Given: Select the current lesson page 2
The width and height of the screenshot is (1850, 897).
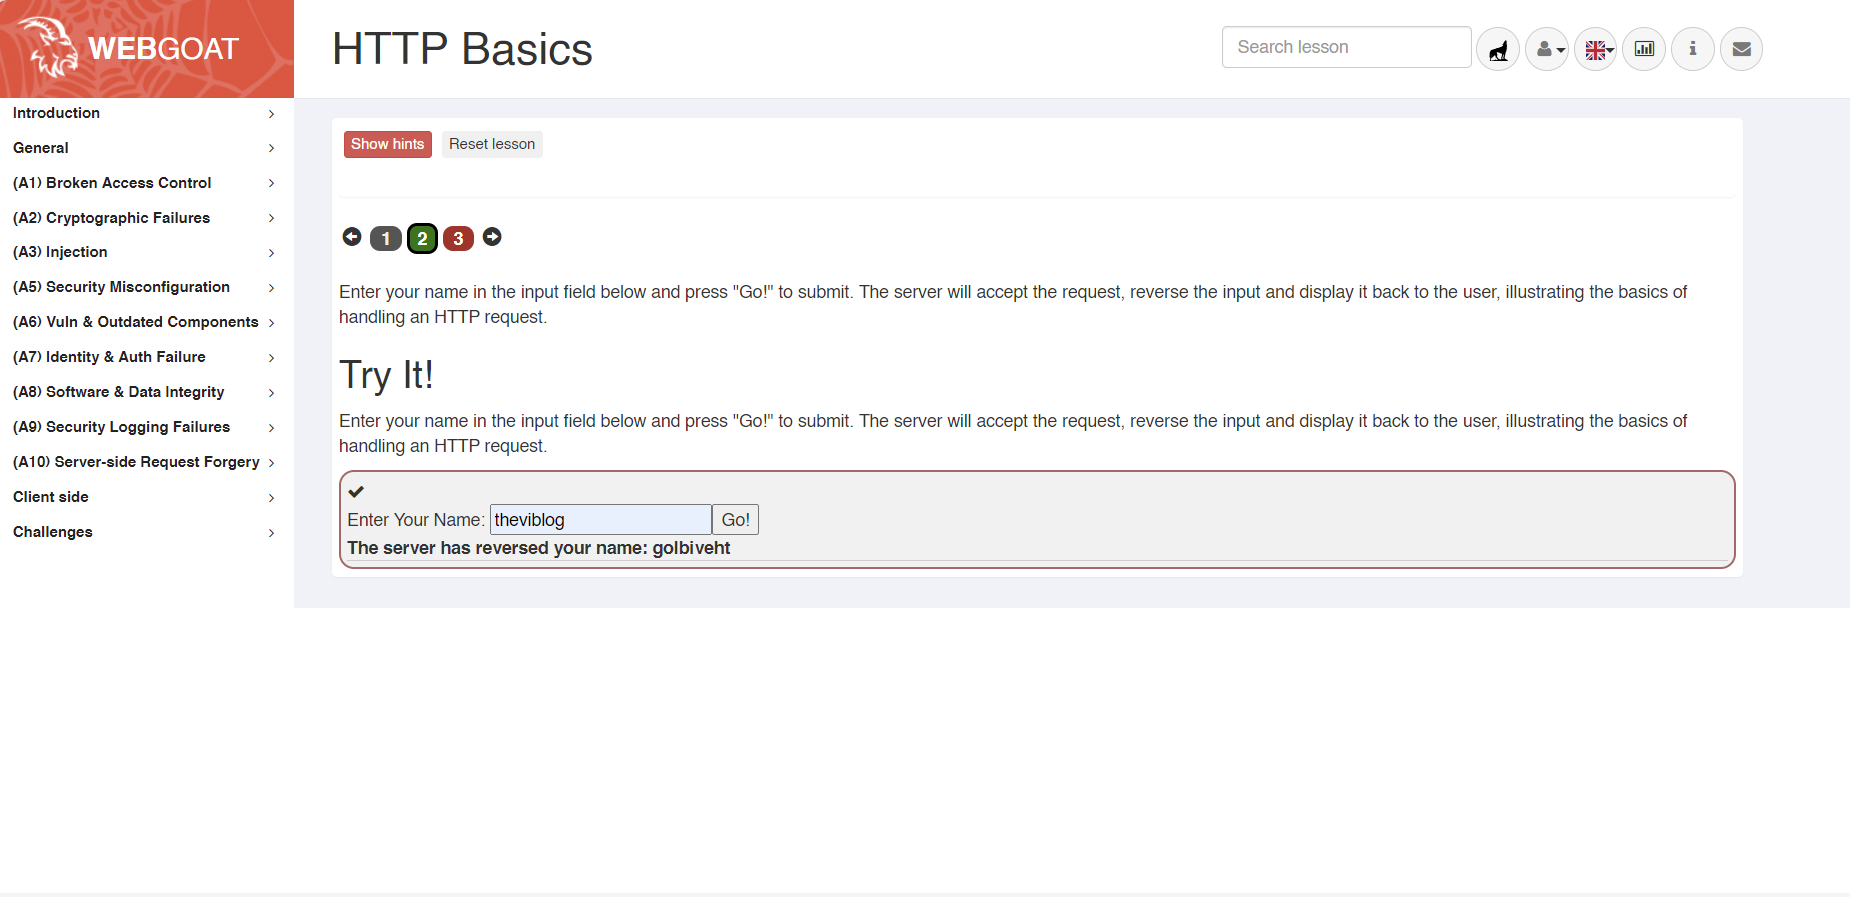Looking at the screenshot, I should pyautogui.click(x=422, y=239).
